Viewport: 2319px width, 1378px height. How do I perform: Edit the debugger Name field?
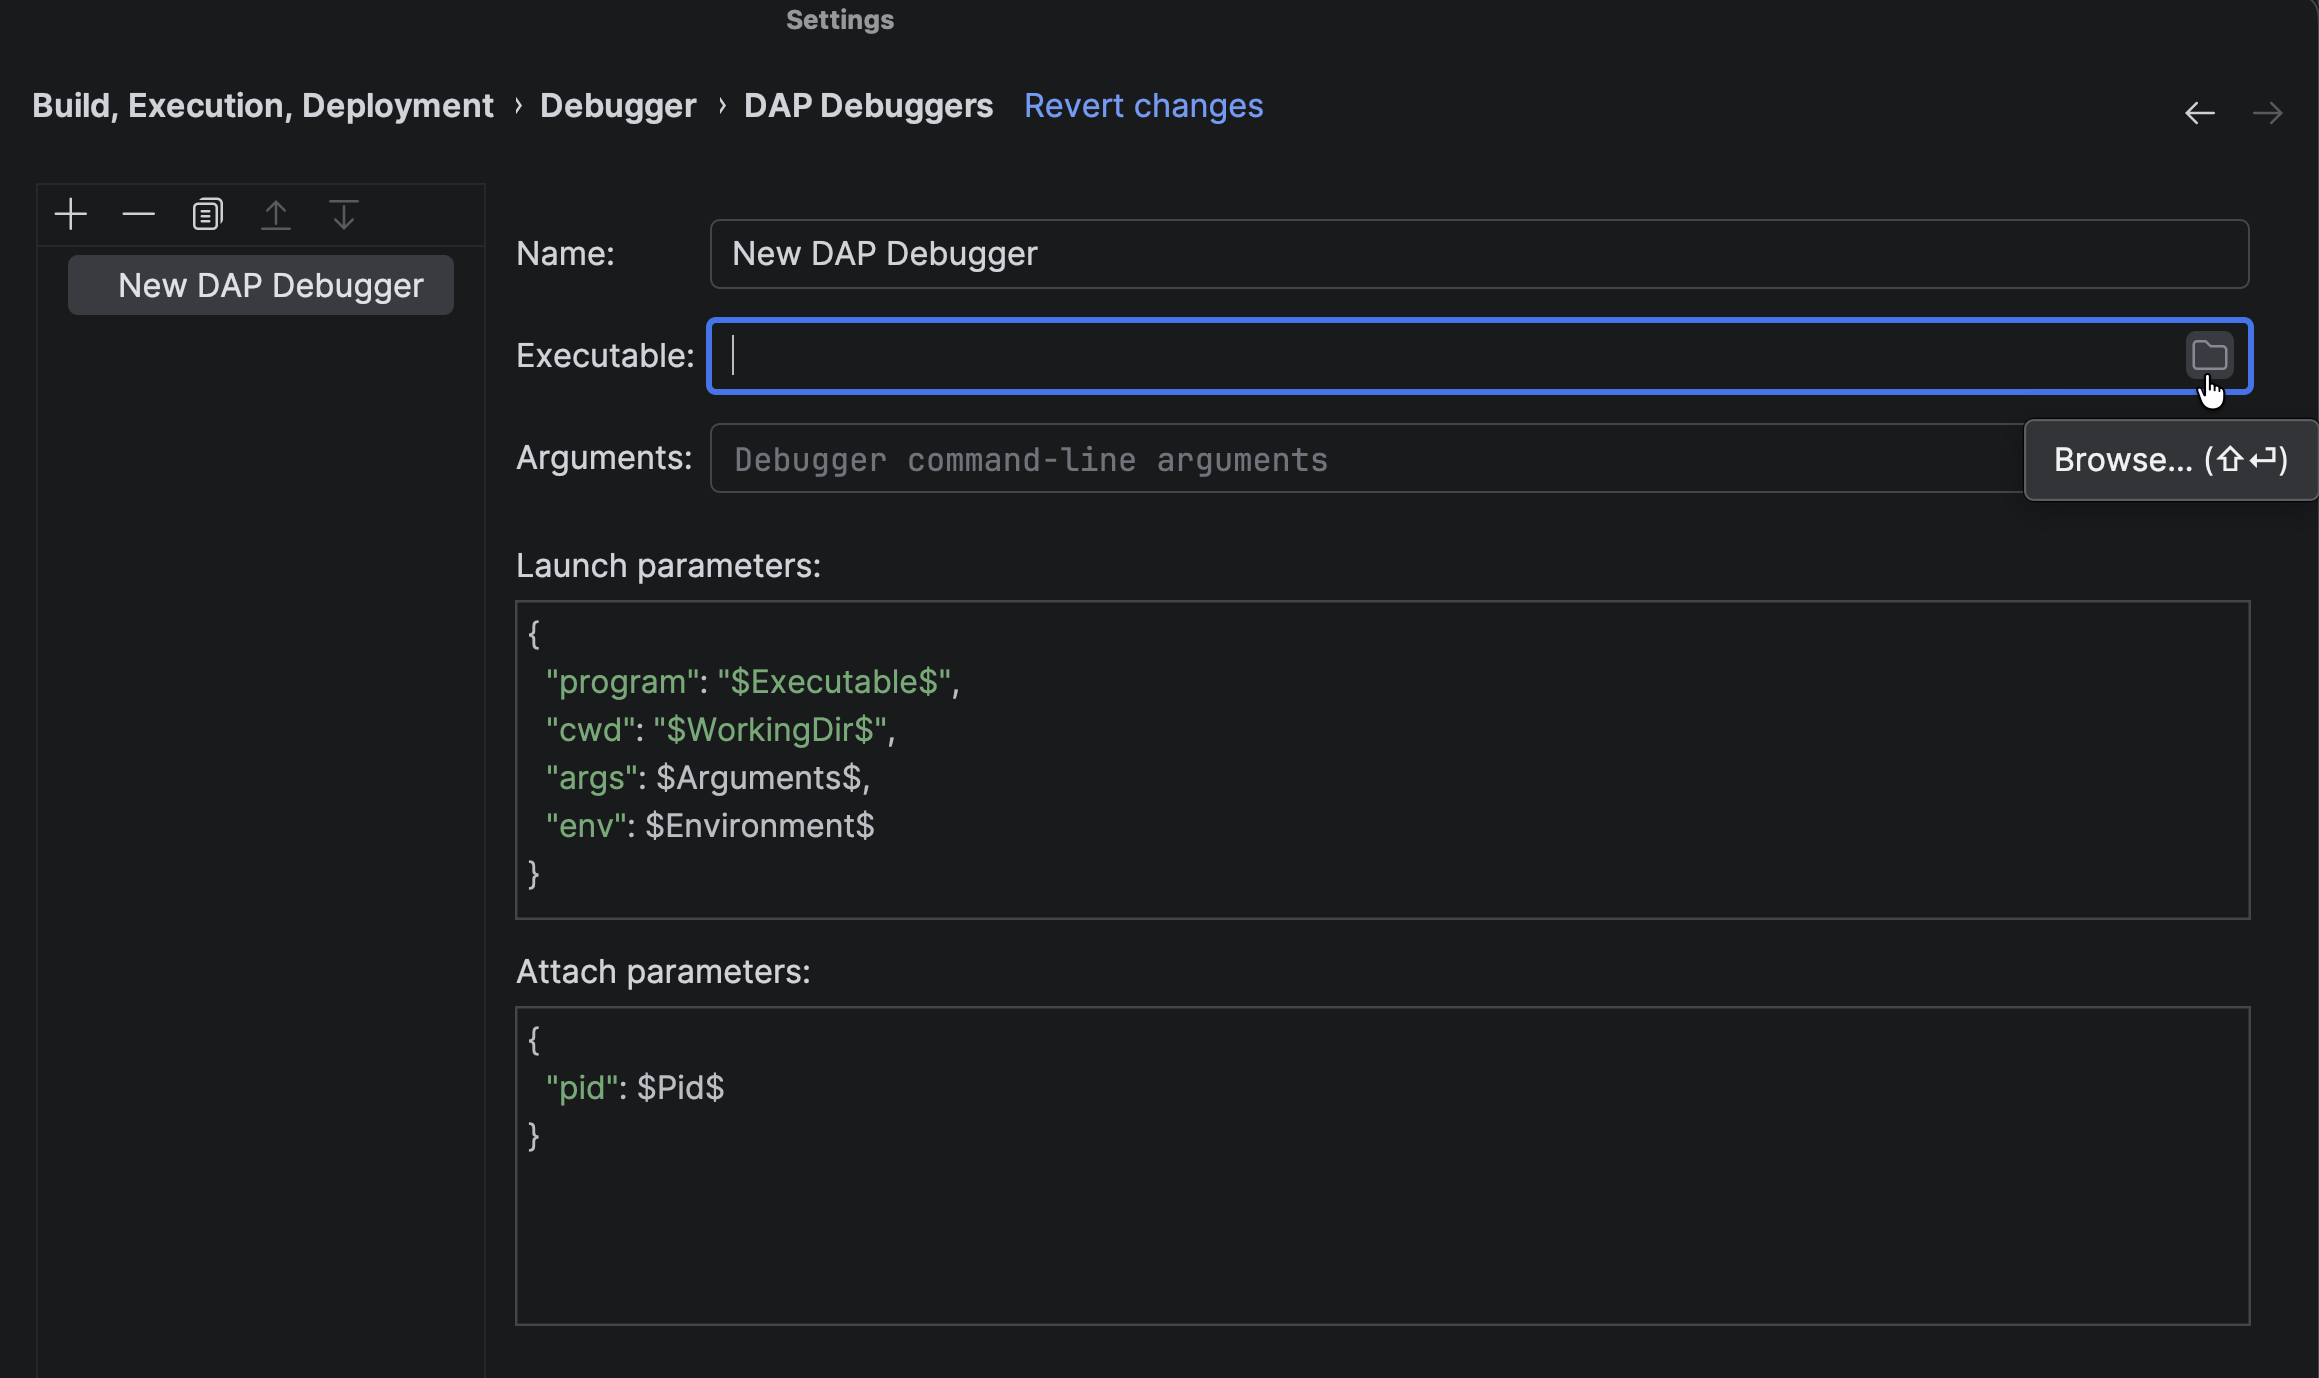pos(1400,253)
